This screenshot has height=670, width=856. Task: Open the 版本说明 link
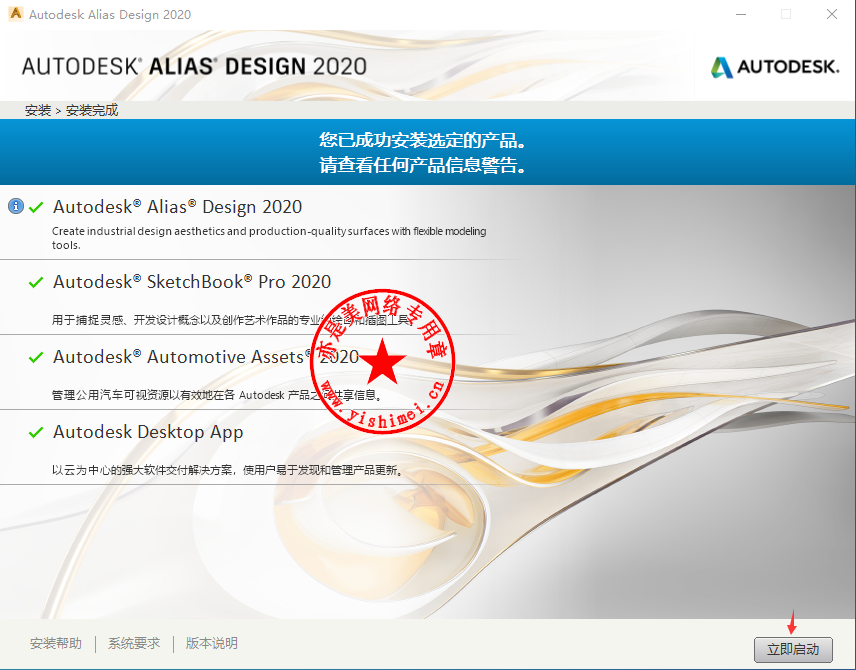(212, 643)
